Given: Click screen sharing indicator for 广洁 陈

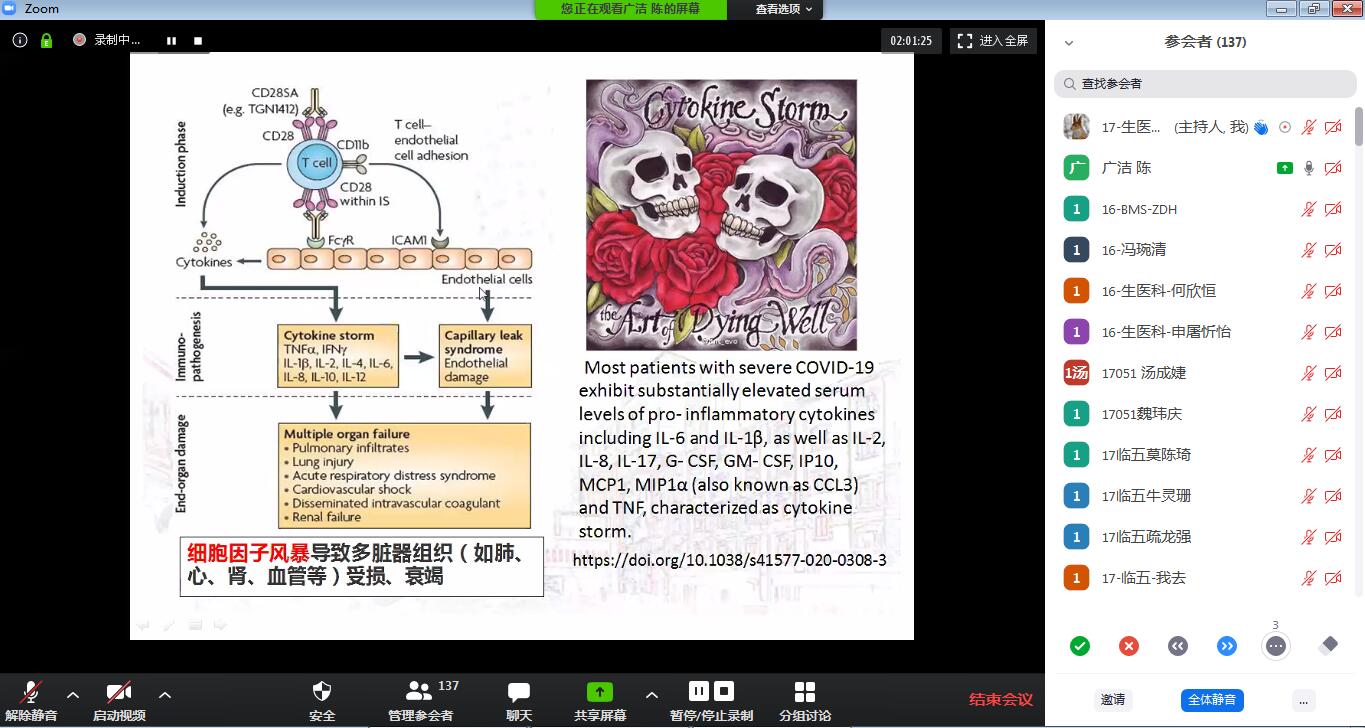Looking at the screenshot, I should point(1285,168).
